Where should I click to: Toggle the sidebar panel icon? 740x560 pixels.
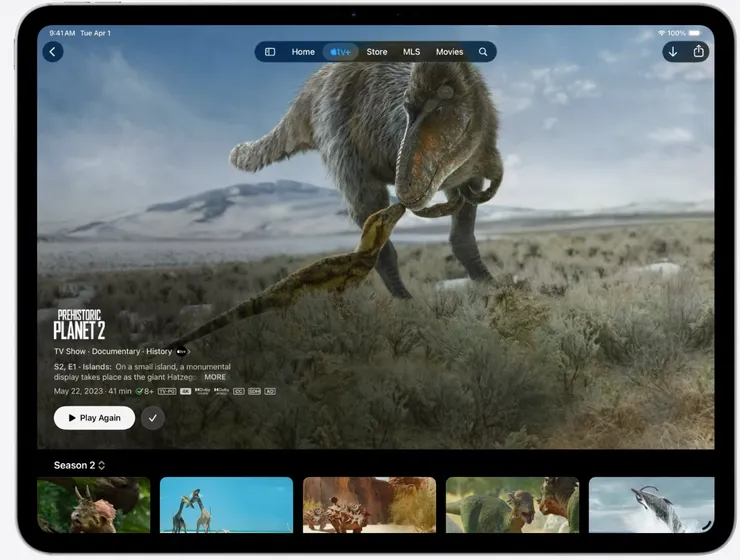pyautogui.click(x=270, y=52)
